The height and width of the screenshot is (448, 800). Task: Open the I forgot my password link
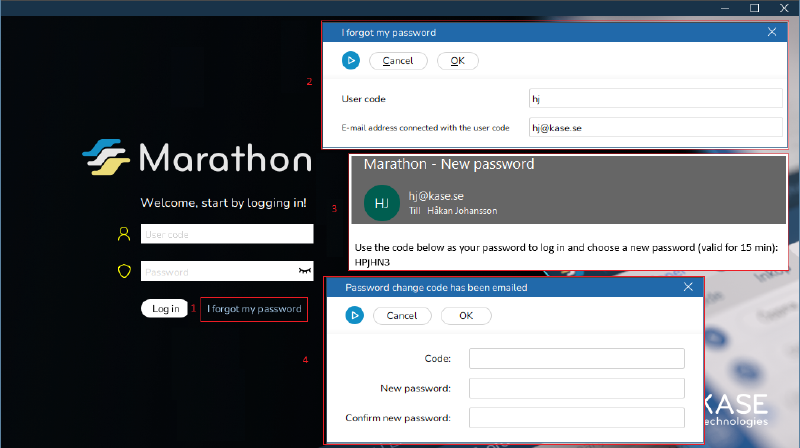pos(254,309)
